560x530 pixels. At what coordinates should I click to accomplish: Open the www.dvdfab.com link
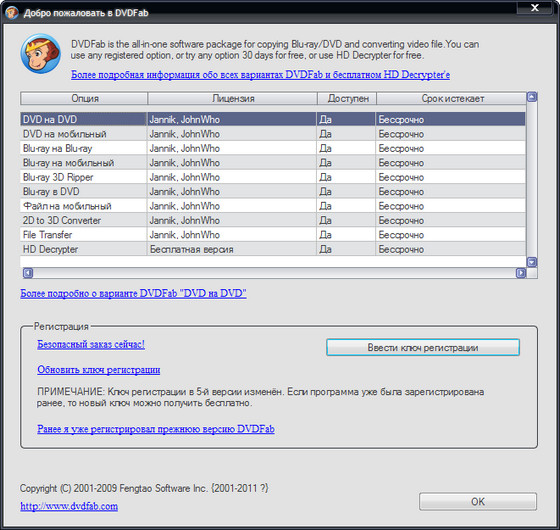69,506
